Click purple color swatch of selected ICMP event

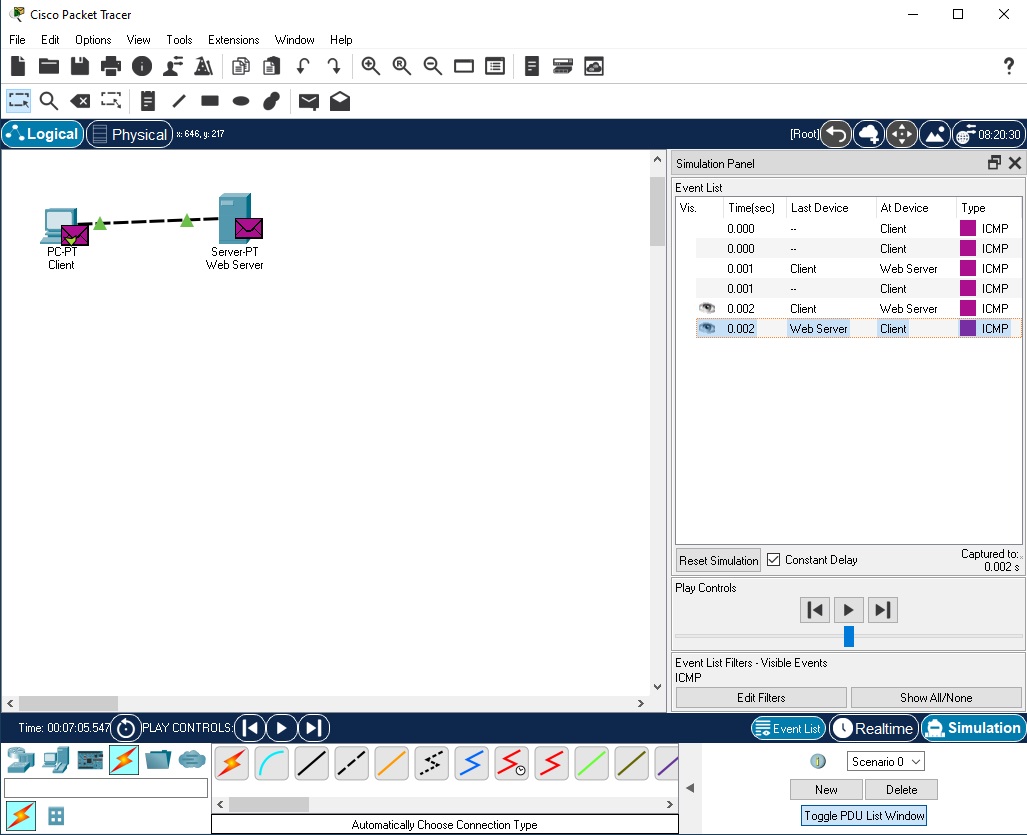pyautogui.click(x=967, y=328)
